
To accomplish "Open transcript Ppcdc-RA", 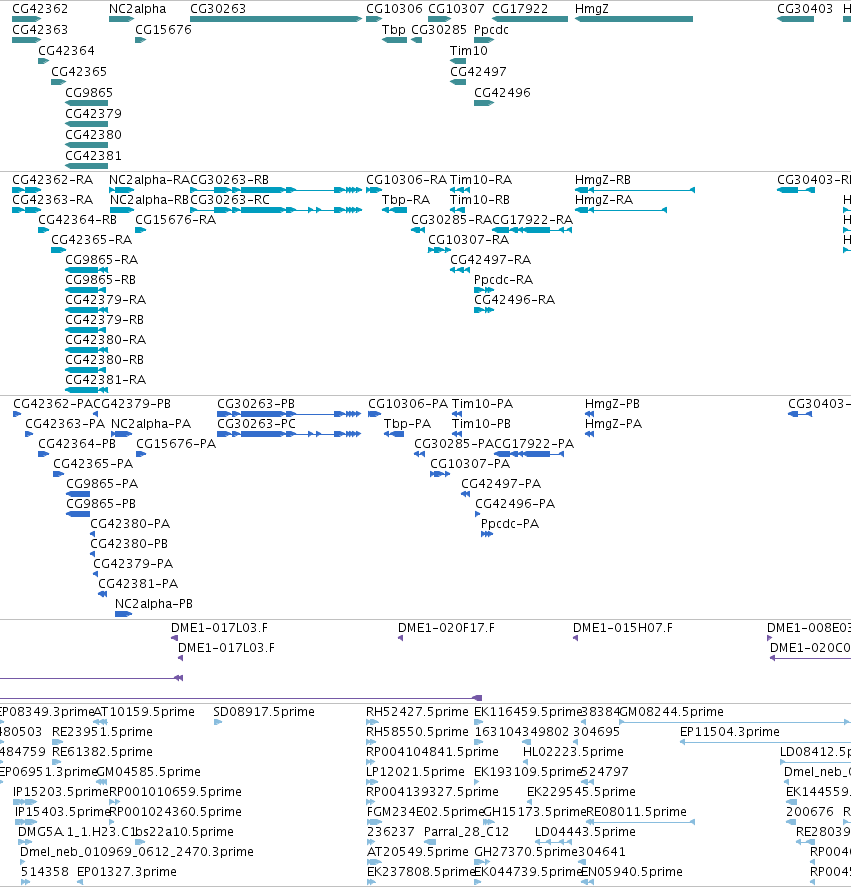I will click(503, 279).
